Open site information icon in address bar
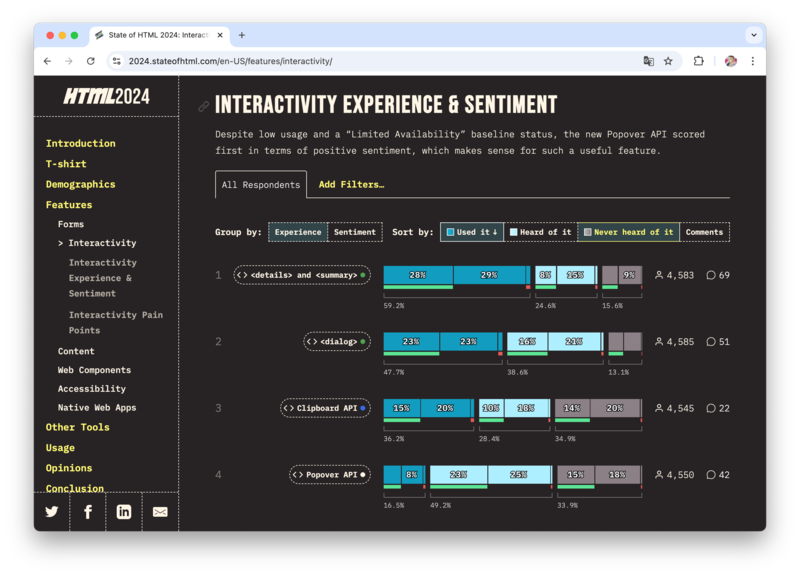Viewport: 800px width, 576px height. click(x=117, y=61)
